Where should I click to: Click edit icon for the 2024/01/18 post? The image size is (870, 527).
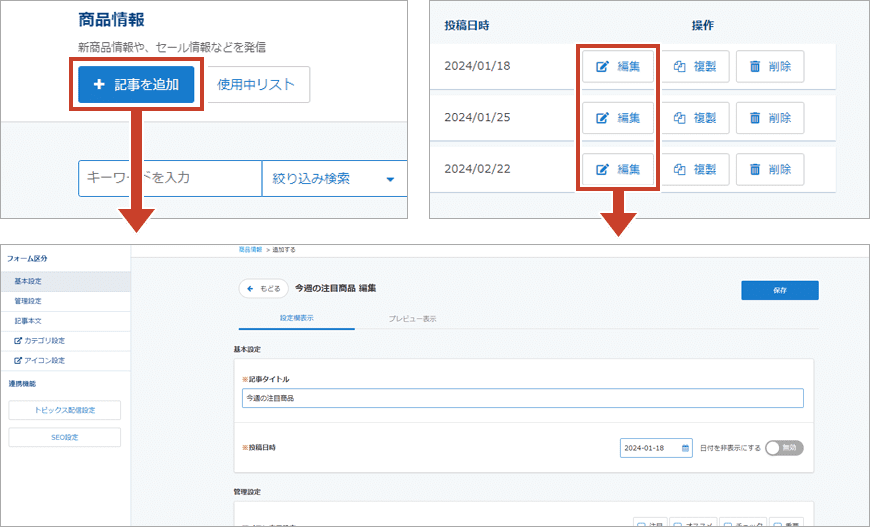603,67
